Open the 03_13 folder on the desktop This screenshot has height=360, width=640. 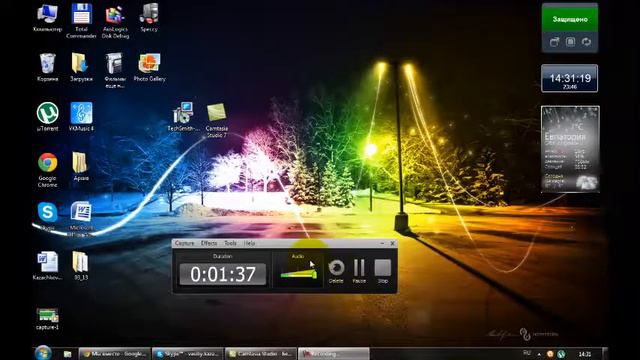81,266
